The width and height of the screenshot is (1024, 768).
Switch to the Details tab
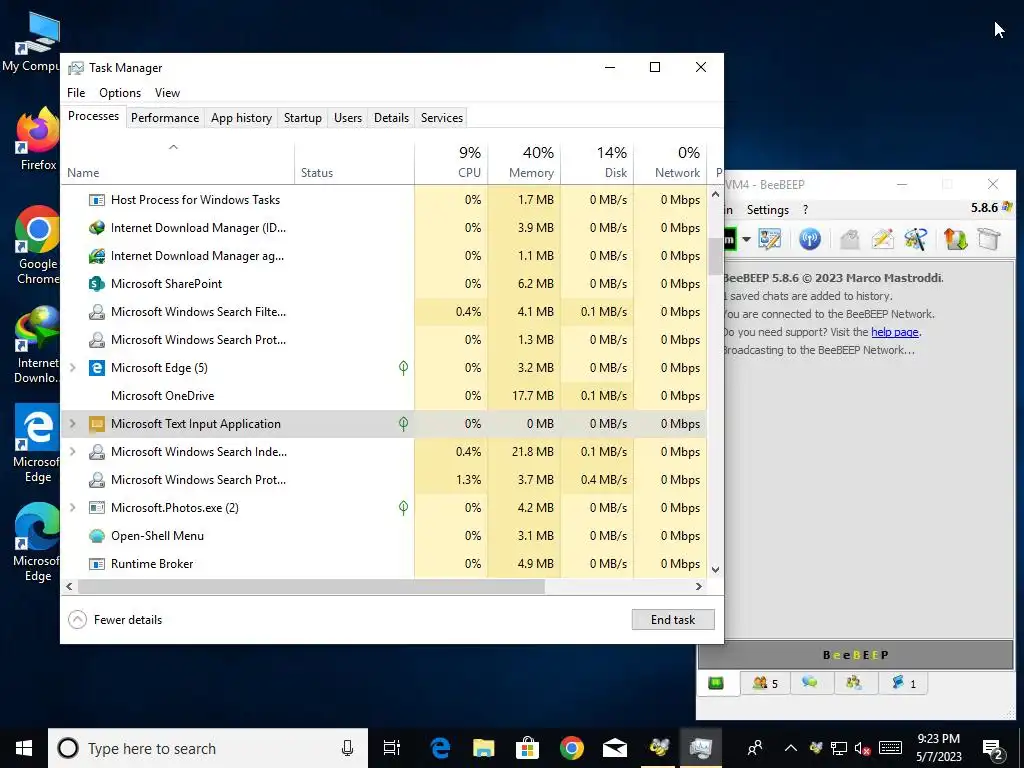click(391, 118)
